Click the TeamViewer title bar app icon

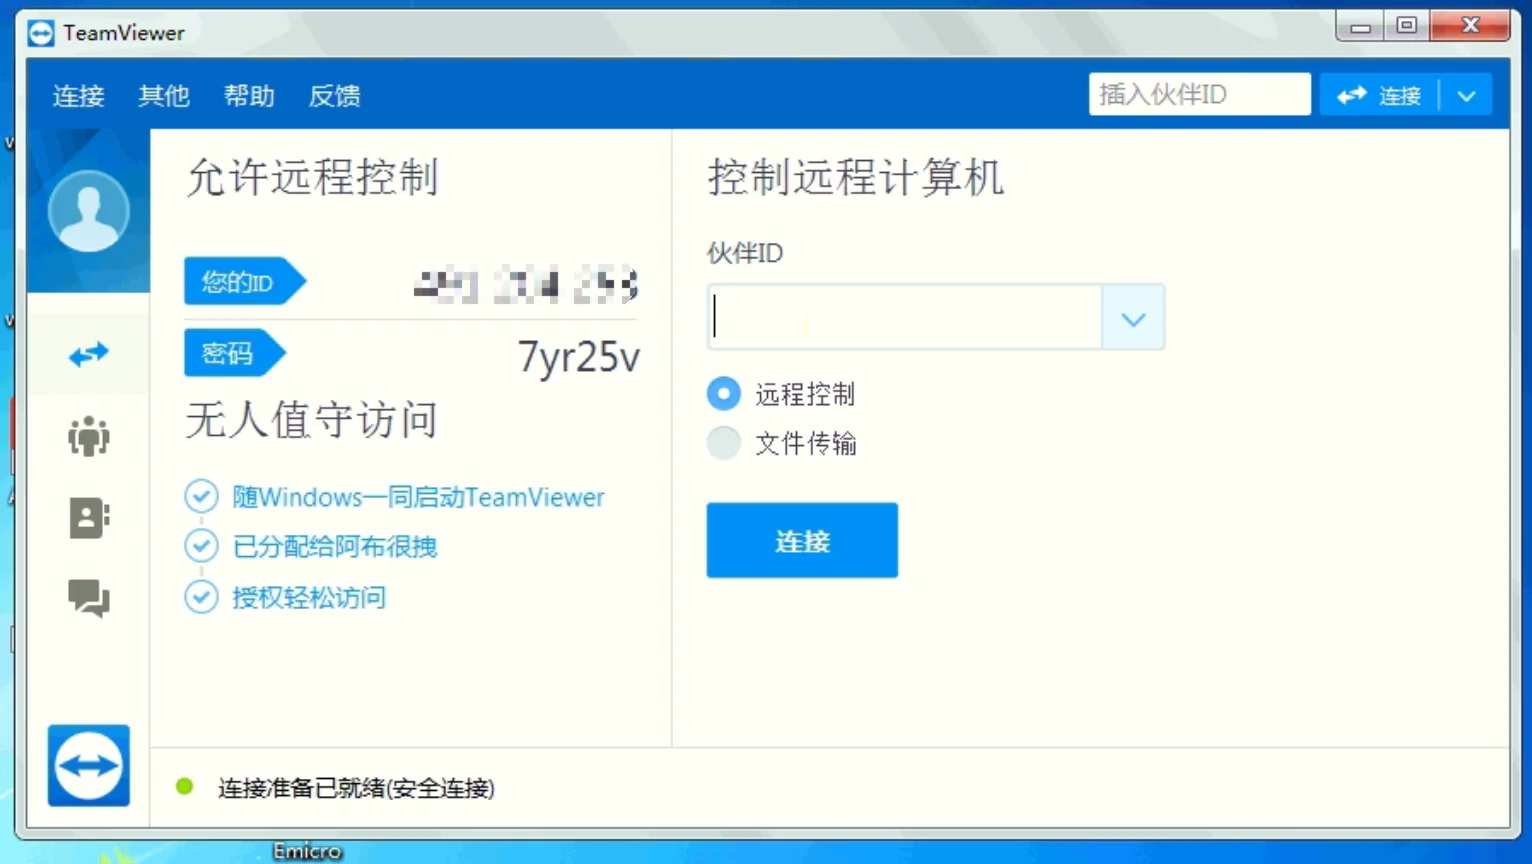point(41,33)
